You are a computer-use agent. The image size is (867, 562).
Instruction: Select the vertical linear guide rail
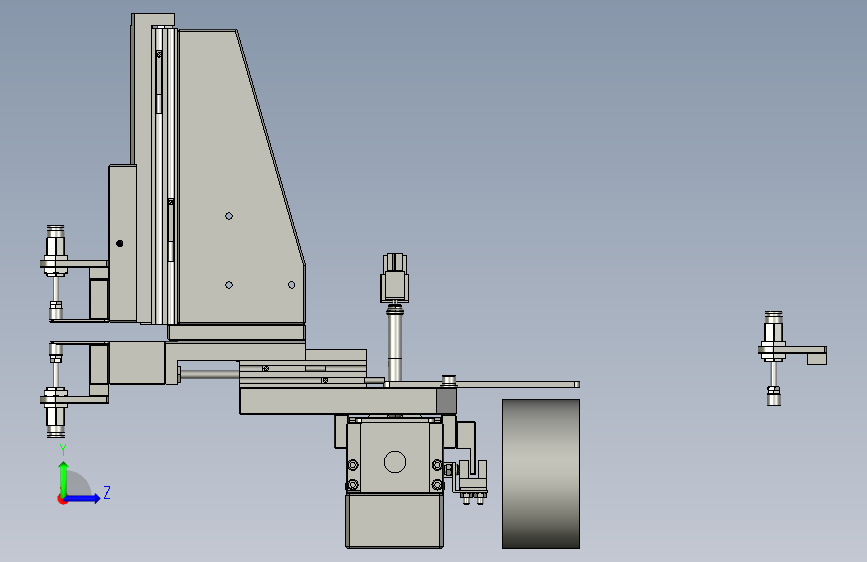[x=165, y=176]
